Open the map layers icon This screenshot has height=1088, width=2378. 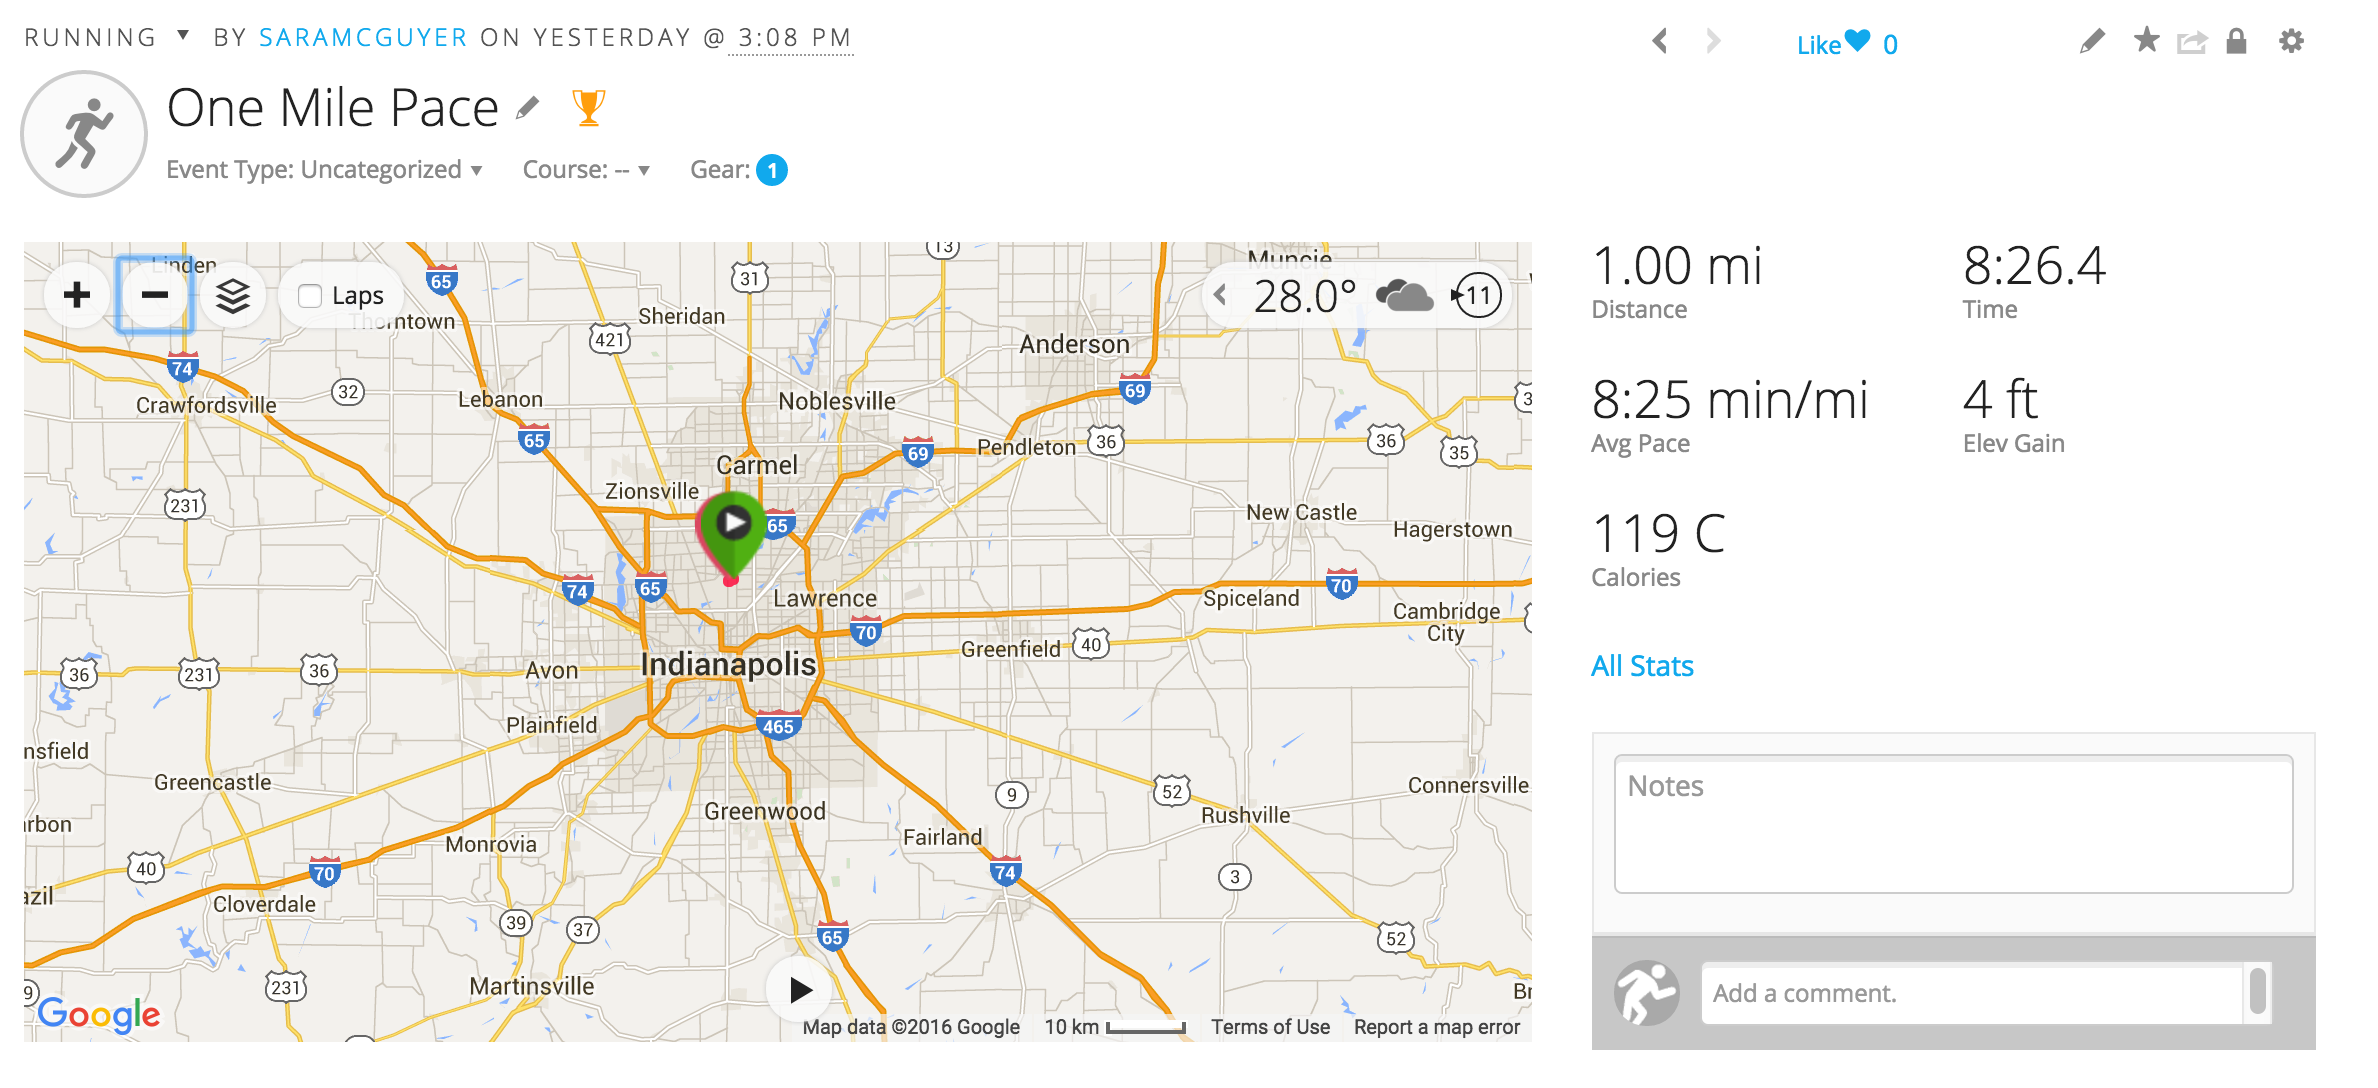[233, 296]
